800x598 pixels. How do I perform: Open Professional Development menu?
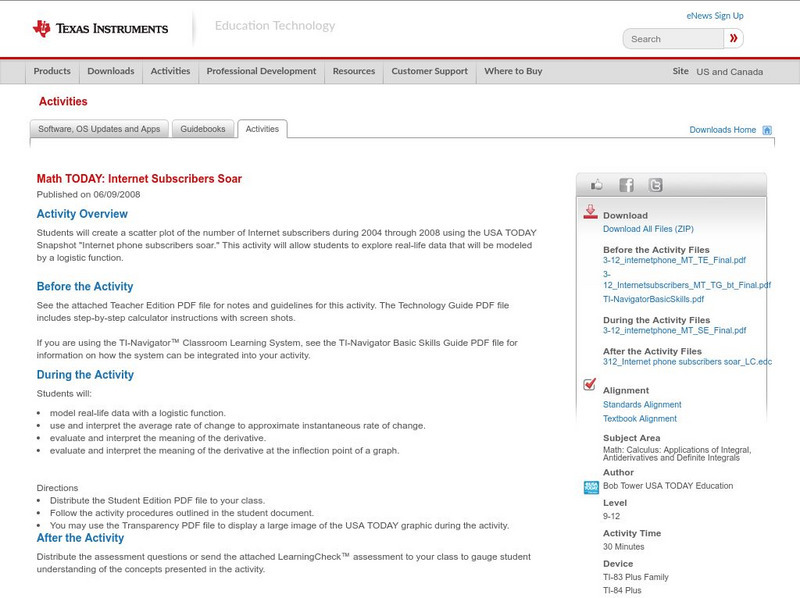click(261, 71)
